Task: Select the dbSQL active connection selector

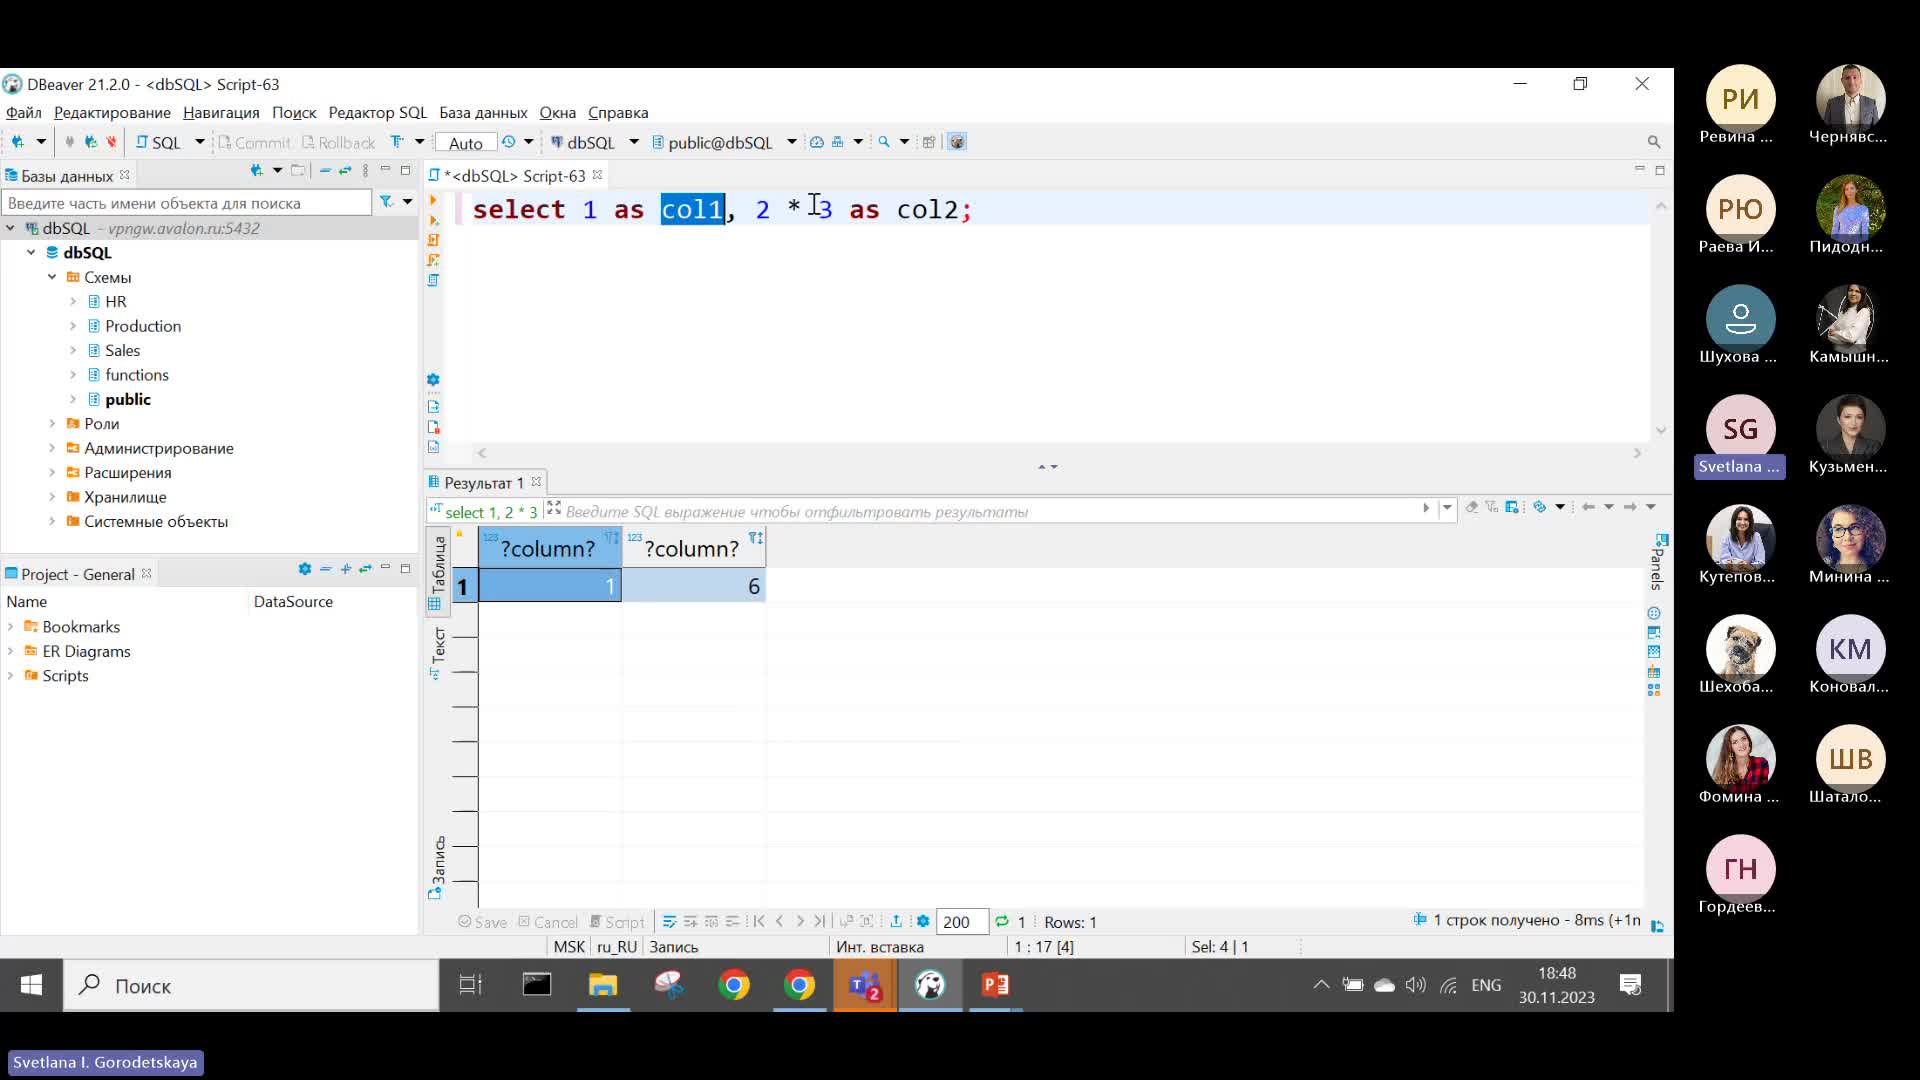Action: [x=584, y=142]
